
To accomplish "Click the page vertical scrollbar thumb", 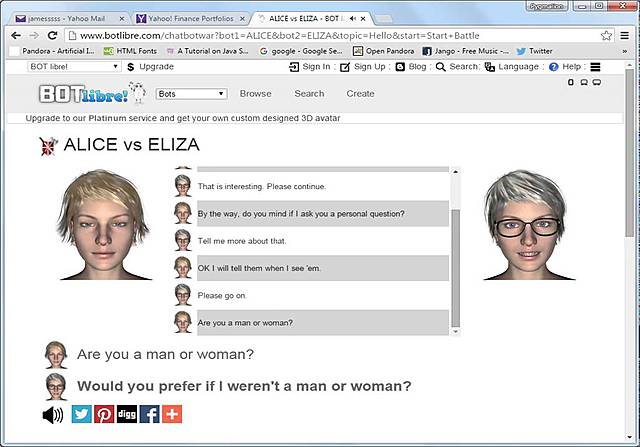I will (629, 152).
